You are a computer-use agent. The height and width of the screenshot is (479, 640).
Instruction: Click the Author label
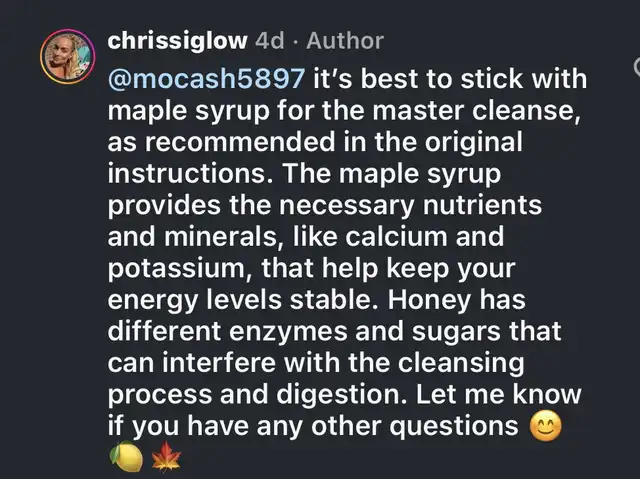pos(345,41)
